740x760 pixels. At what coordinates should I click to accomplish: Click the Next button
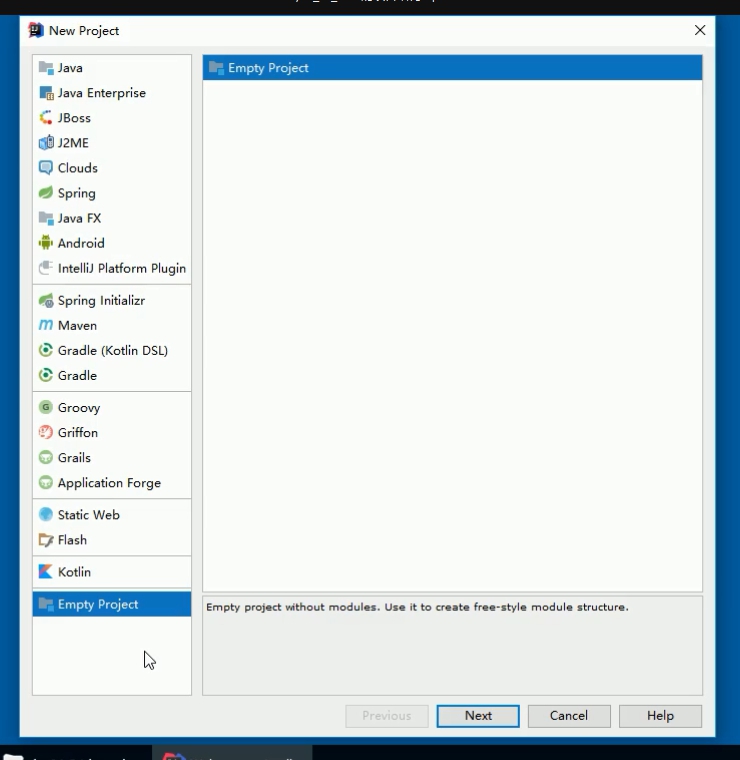[x=478, y=716]
